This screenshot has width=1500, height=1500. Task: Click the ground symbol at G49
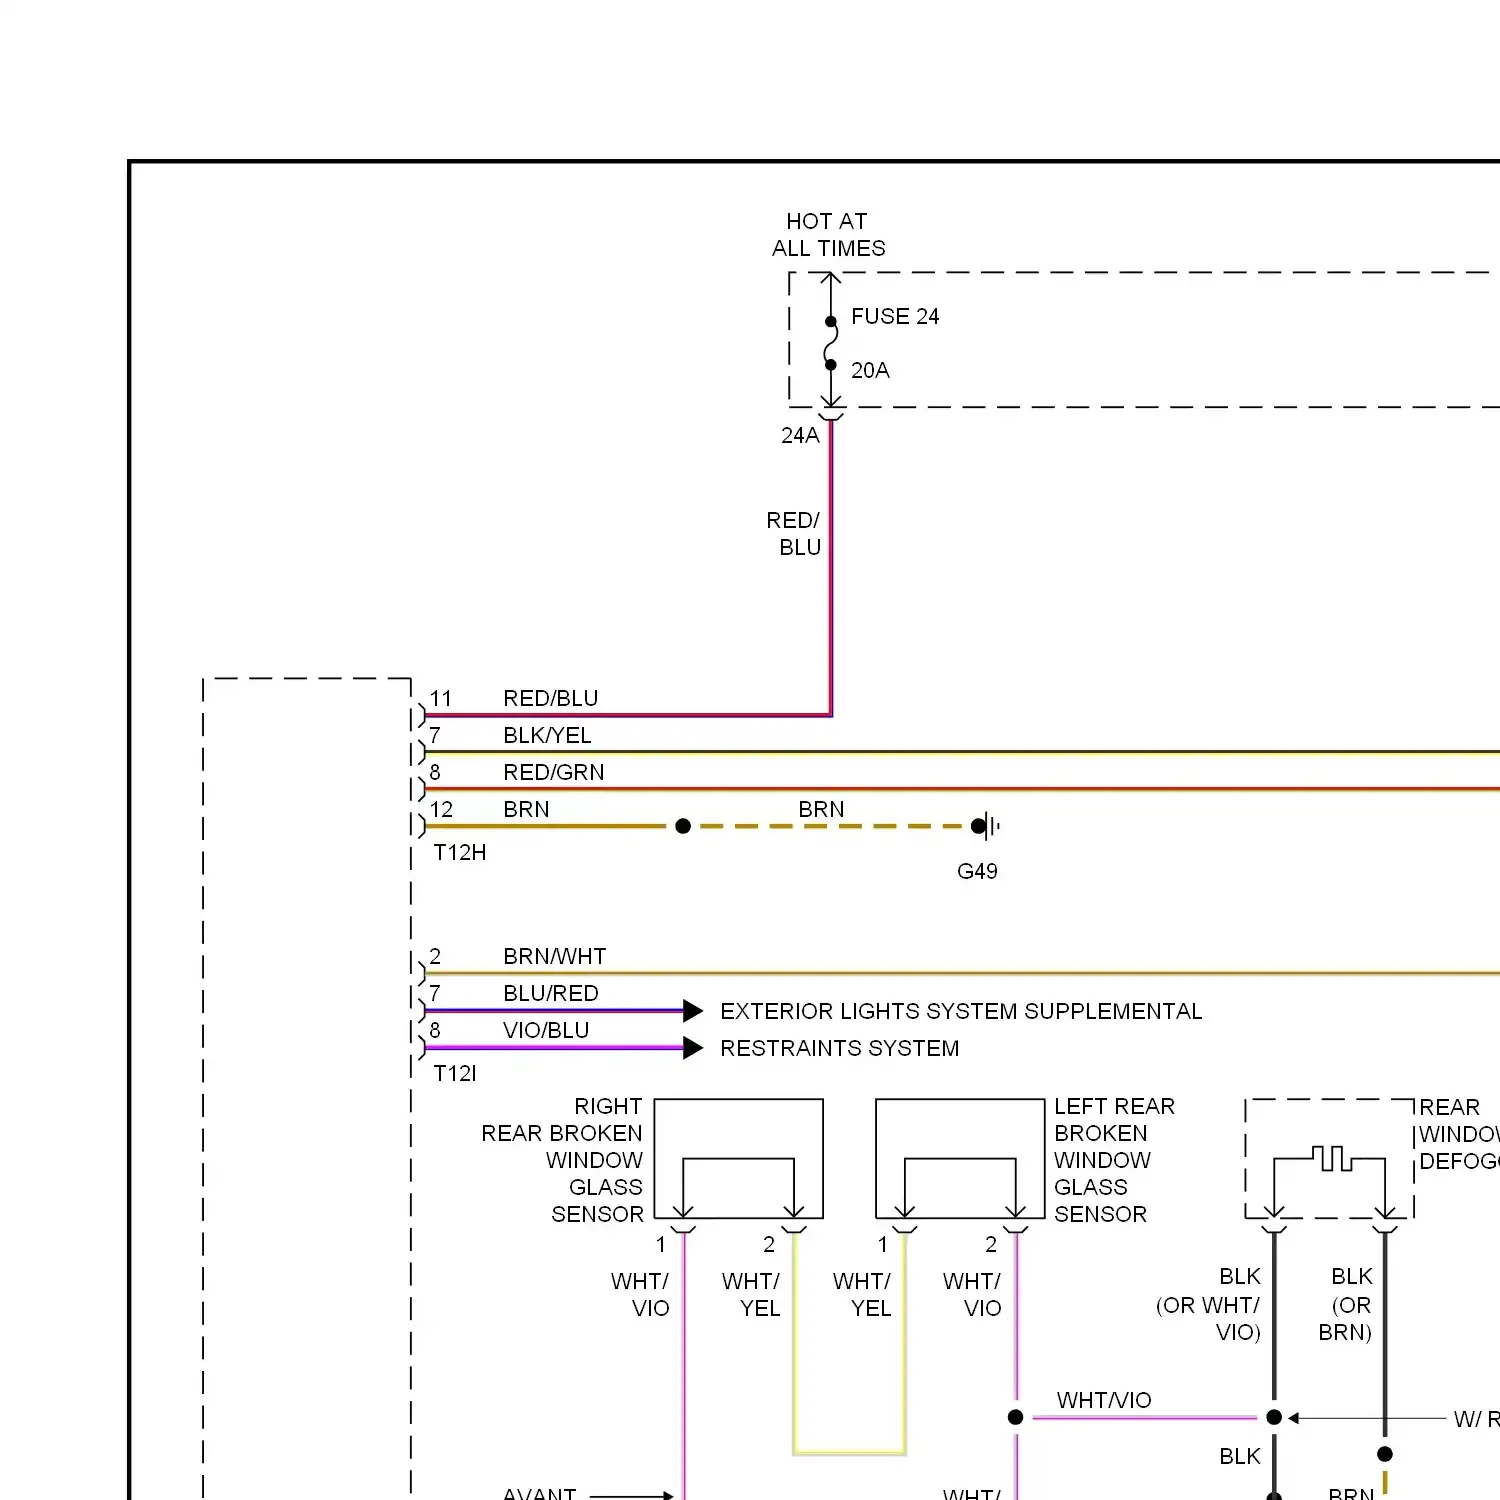988,826
